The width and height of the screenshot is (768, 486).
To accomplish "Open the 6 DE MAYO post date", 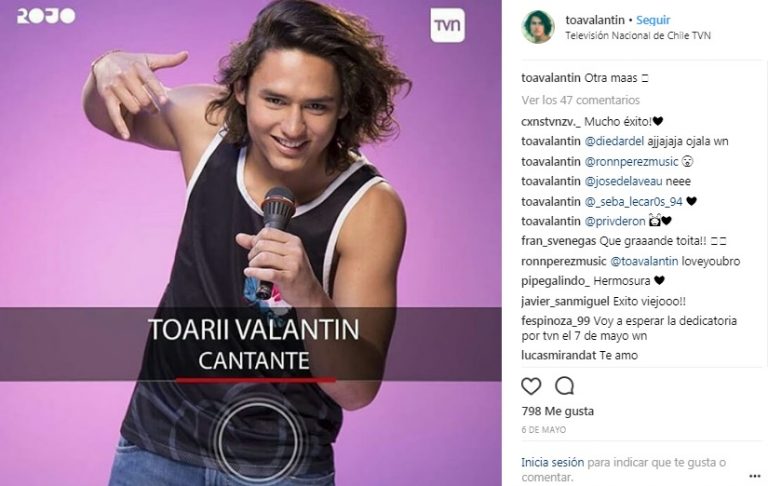I will click(x=543, y=430).
